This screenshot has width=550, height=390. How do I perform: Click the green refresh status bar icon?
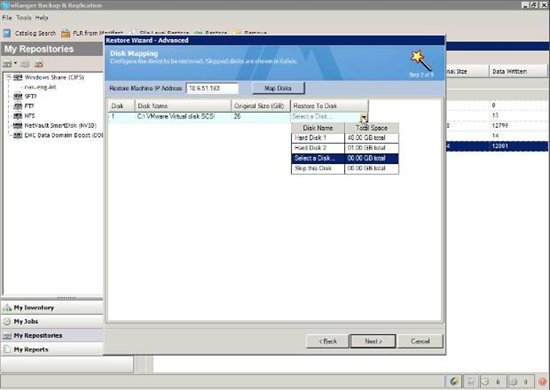pyautogui.click(x=454, y=381)
